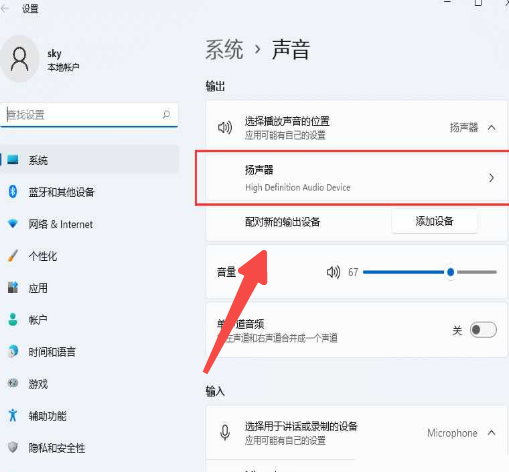Open 游戏 settings
This screenshot has width=509, height=472.
[x=89, y=383]
